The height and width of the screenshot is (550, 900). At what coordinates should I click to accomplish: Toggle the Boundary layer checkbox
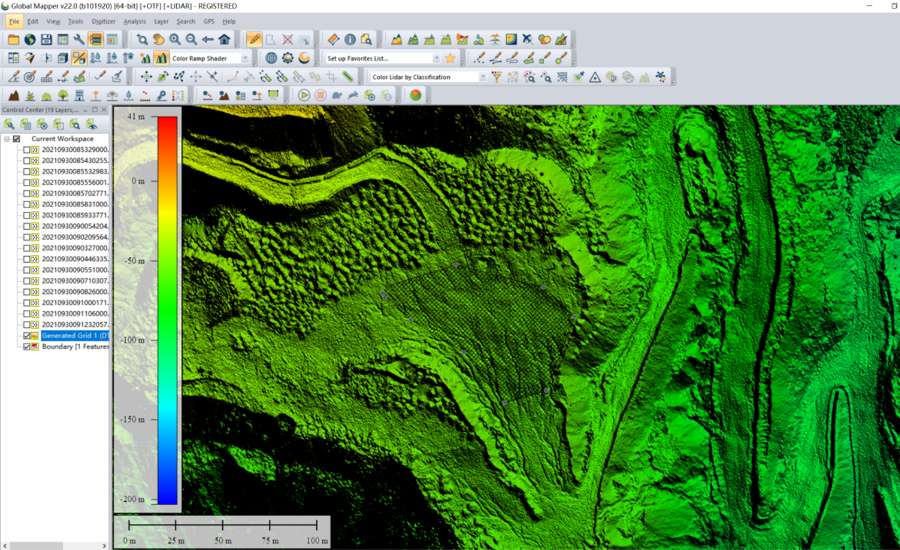(27, 347)
